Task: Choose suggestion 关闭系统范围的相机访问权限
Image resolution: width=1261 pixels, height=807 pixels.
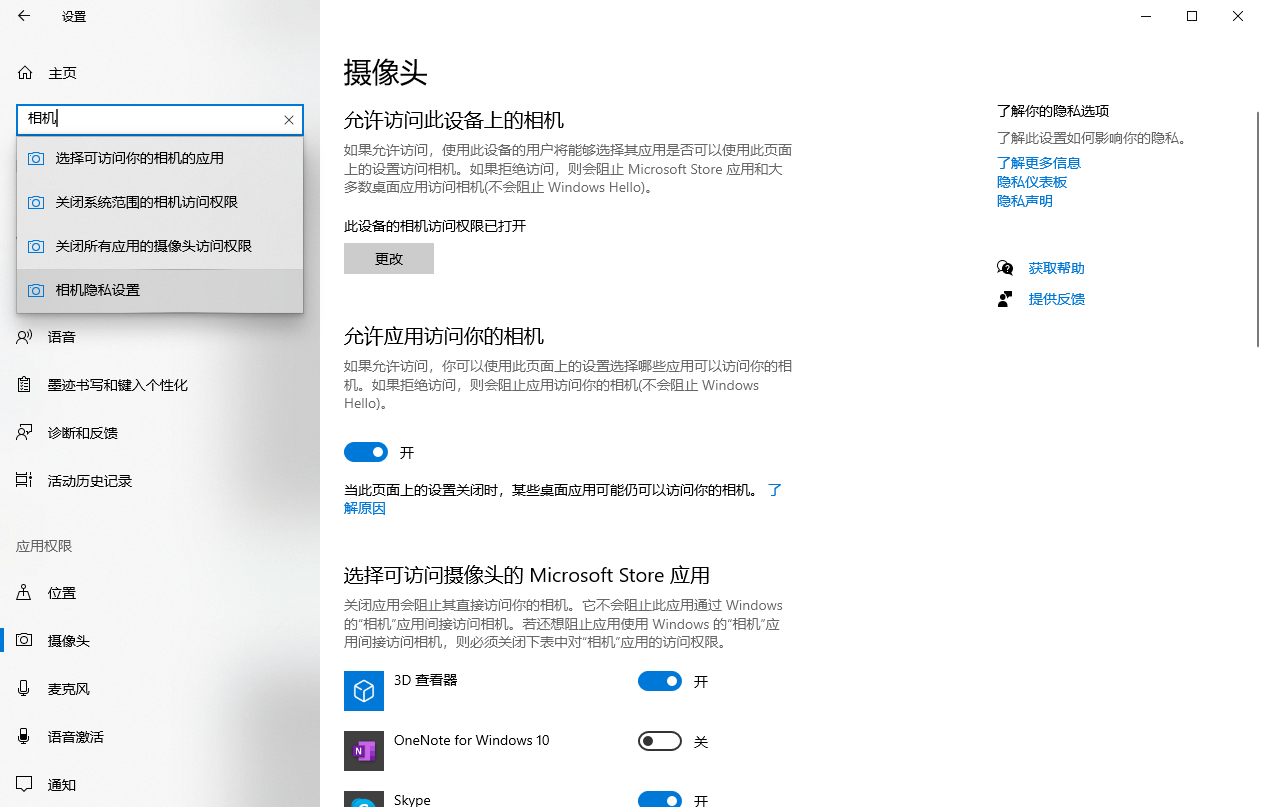Action: tap(147, 202)
